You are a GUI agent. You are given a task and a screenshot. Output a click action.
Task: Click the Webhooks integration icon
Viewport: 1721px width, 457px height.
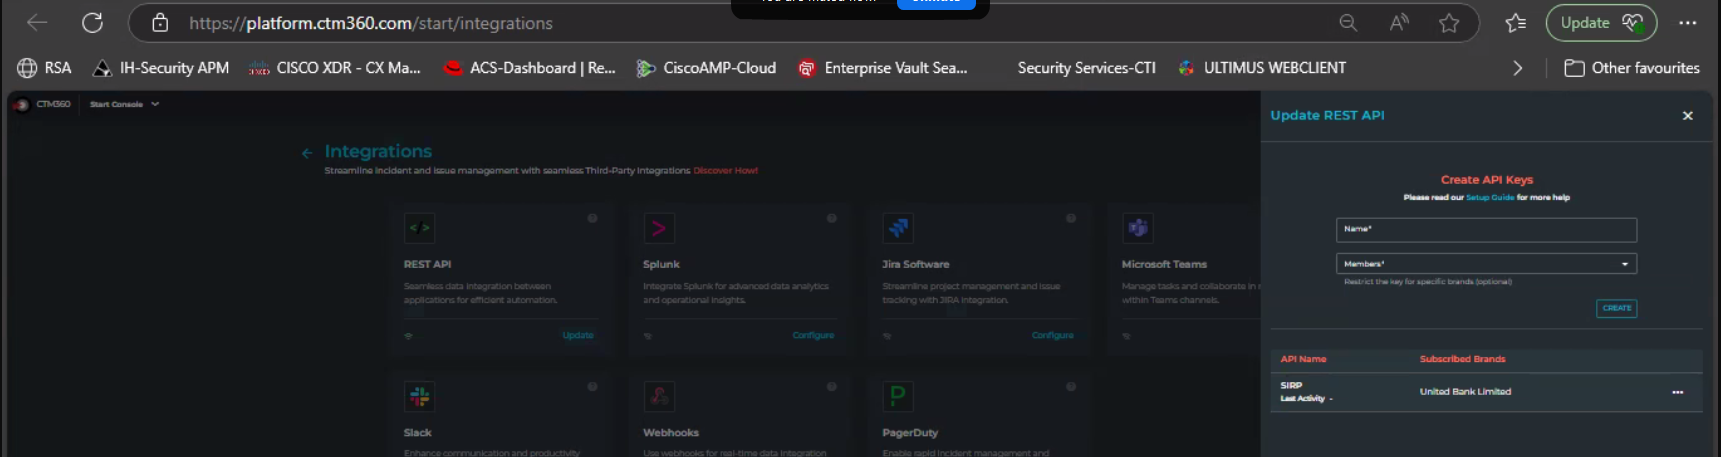(x=659, y=396)
